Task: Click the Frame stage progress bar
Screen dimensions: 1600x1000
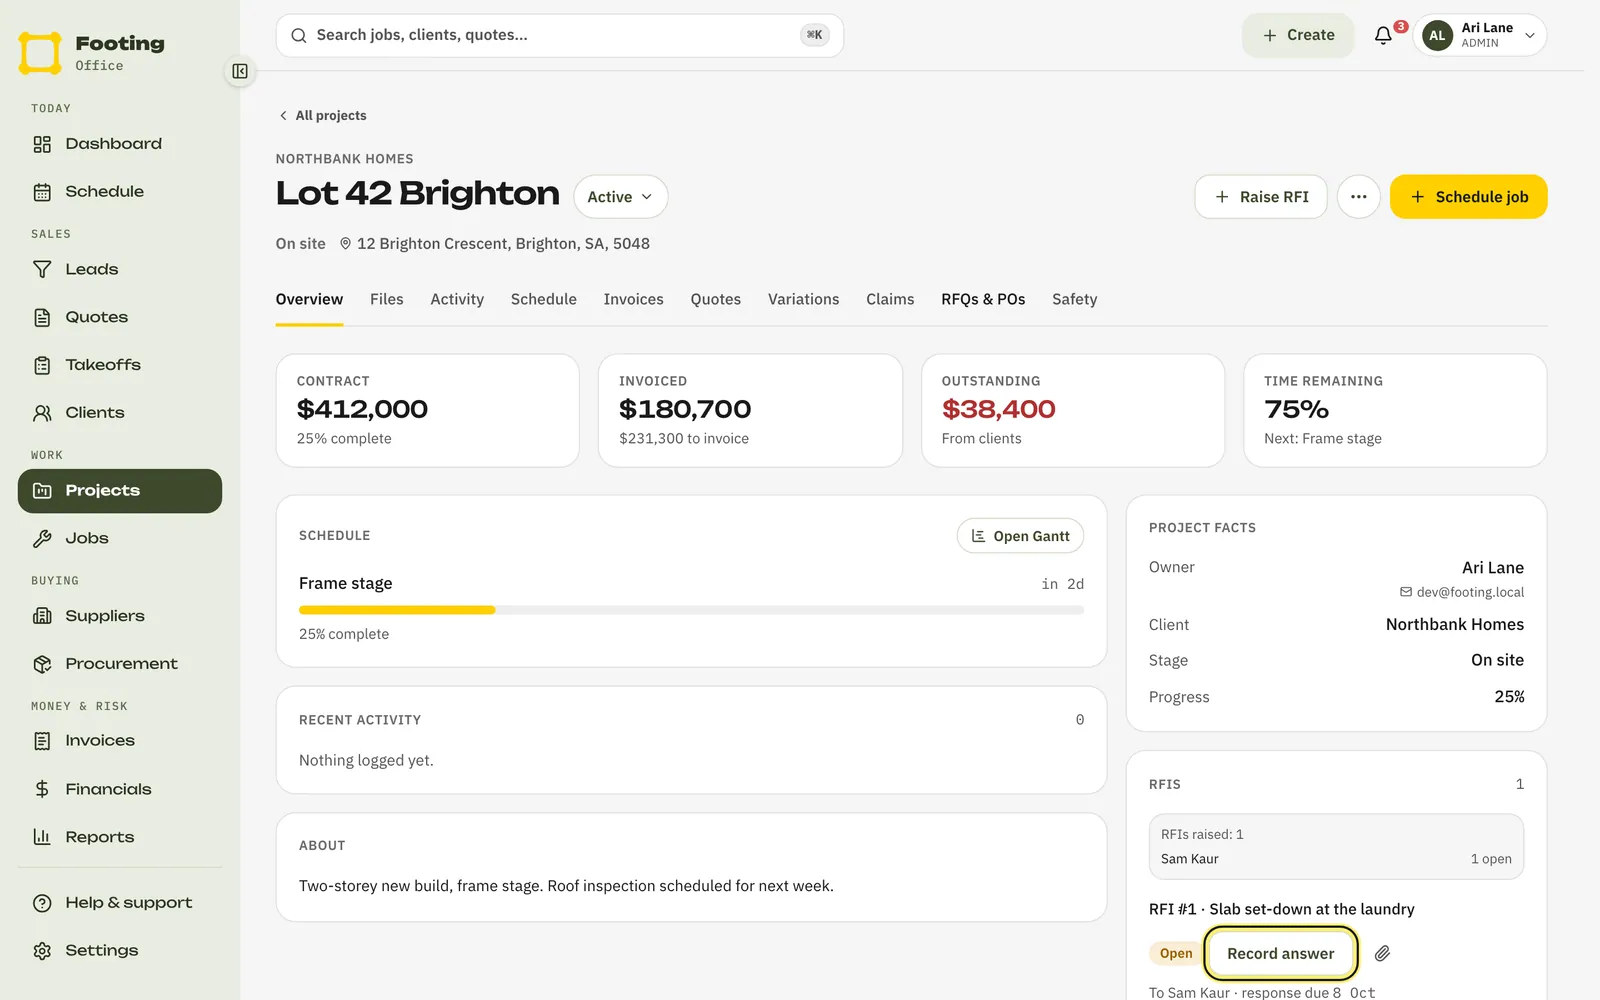Action: [691, 610]
